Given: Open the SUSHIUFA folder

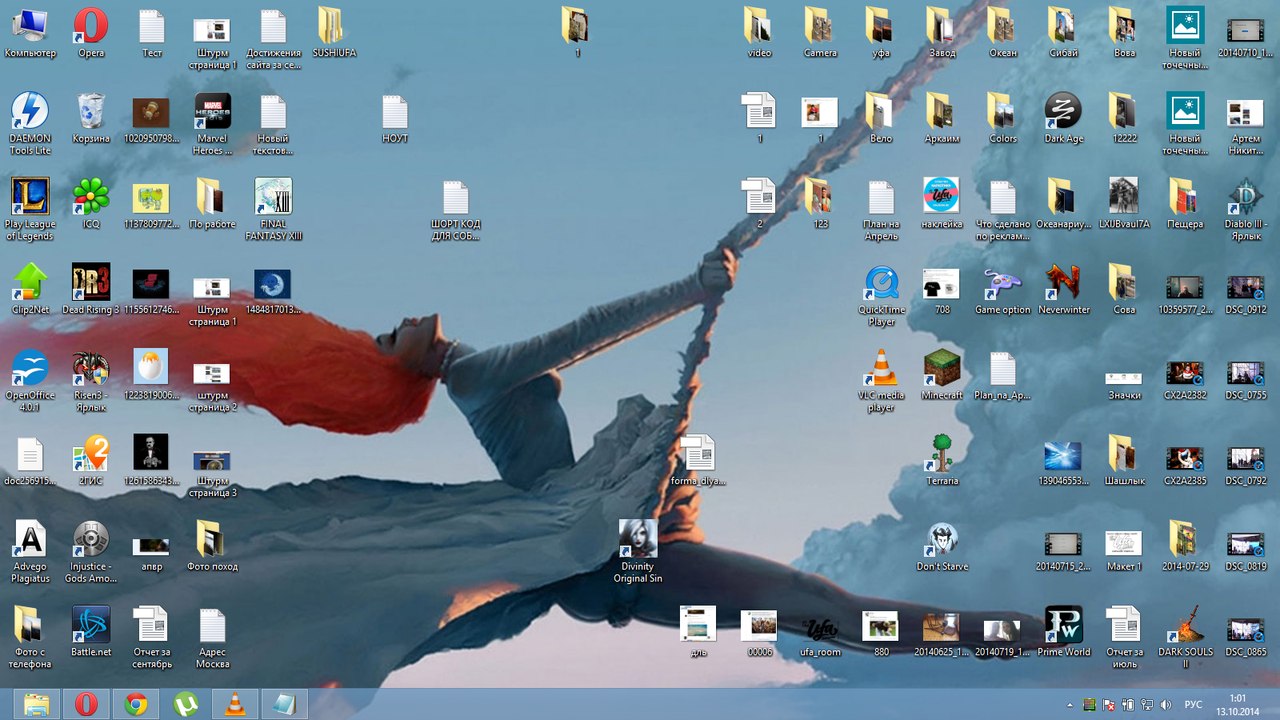Looking at the screenshot, I should (x=334, y=32).
